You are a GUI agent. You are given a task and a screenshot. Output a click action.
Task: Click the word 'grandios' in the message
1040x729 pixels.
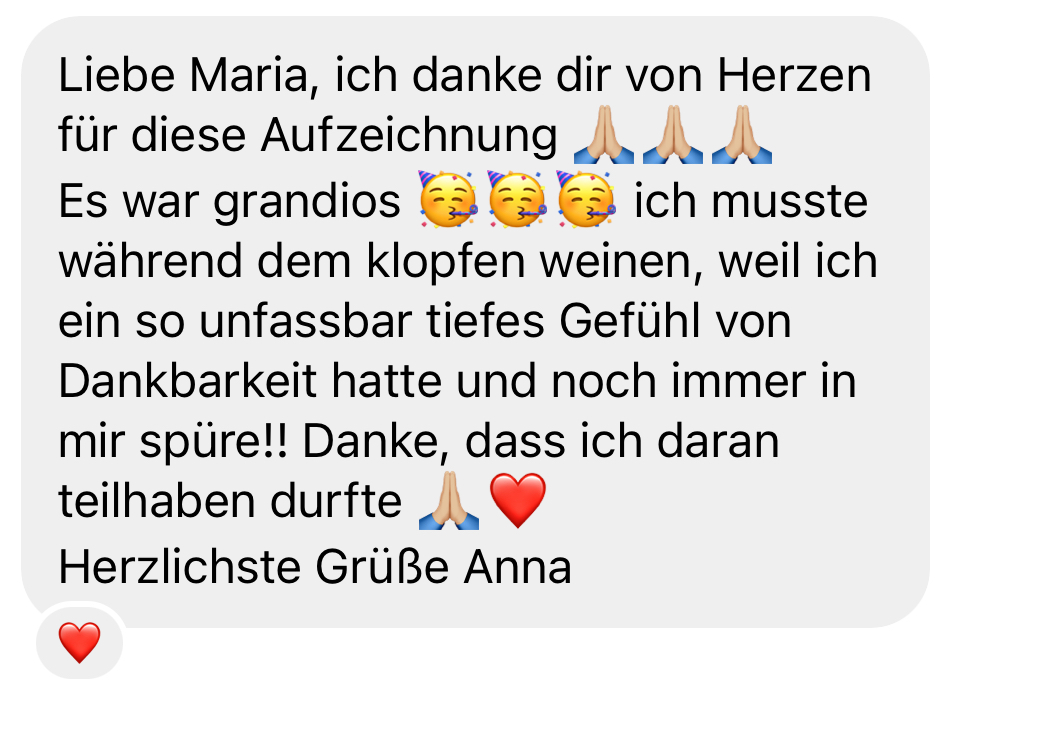(307, 201)
